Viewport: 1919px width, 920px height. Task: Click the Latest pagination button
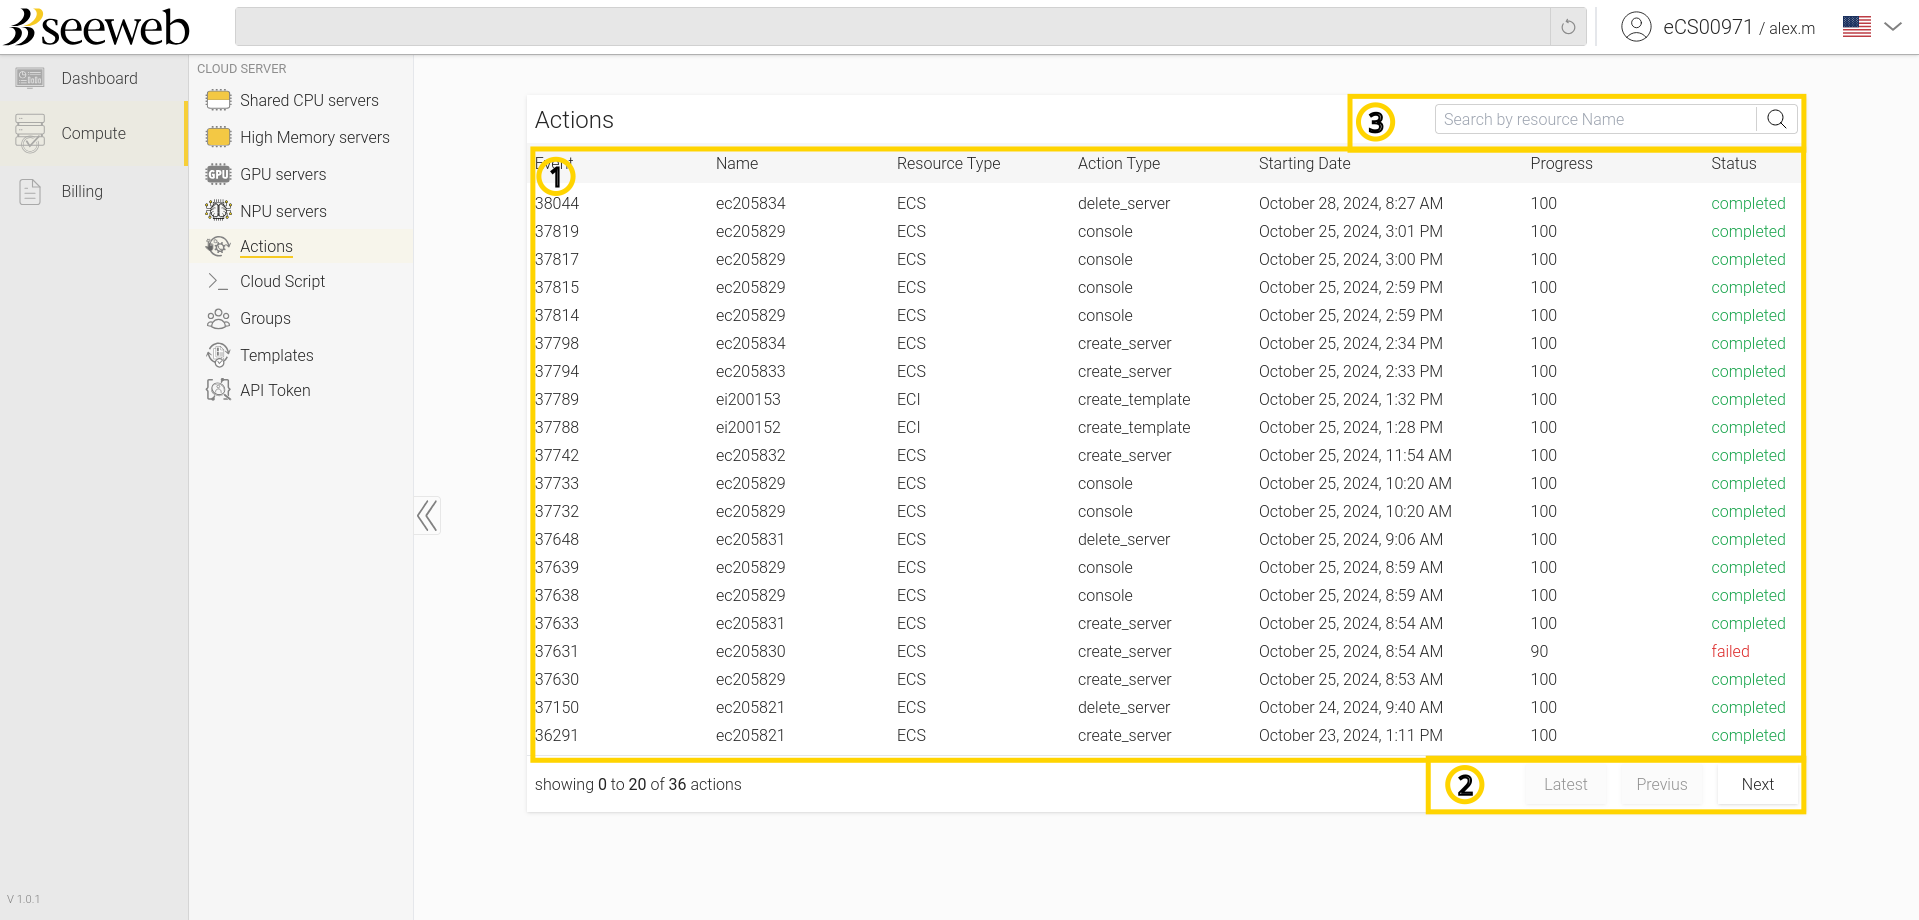tap(1565, 784)
